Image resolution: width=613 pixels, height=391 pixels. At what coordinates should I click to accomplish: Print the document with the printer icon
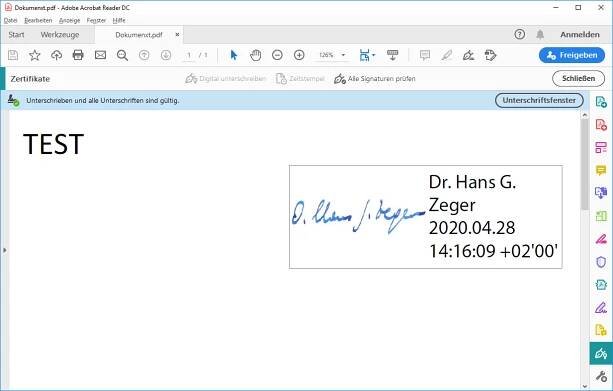coord(78,55)
